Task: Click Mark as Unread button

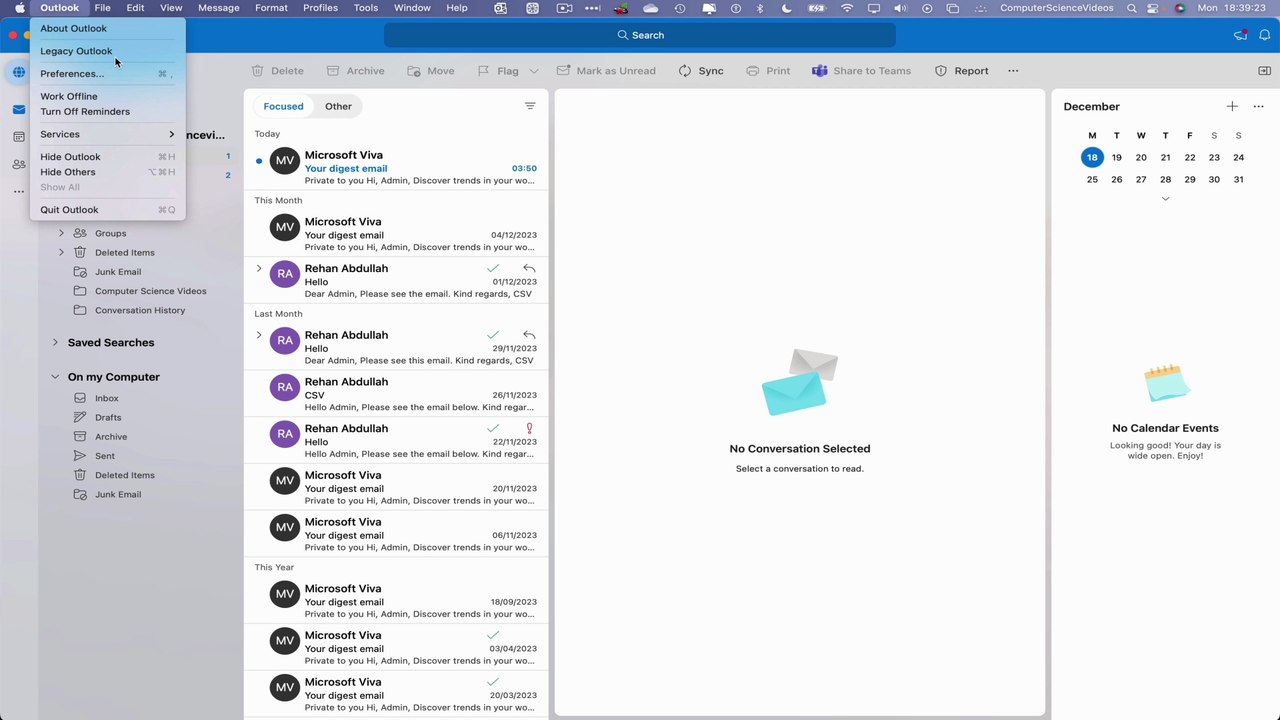Action: coord(606,71)
